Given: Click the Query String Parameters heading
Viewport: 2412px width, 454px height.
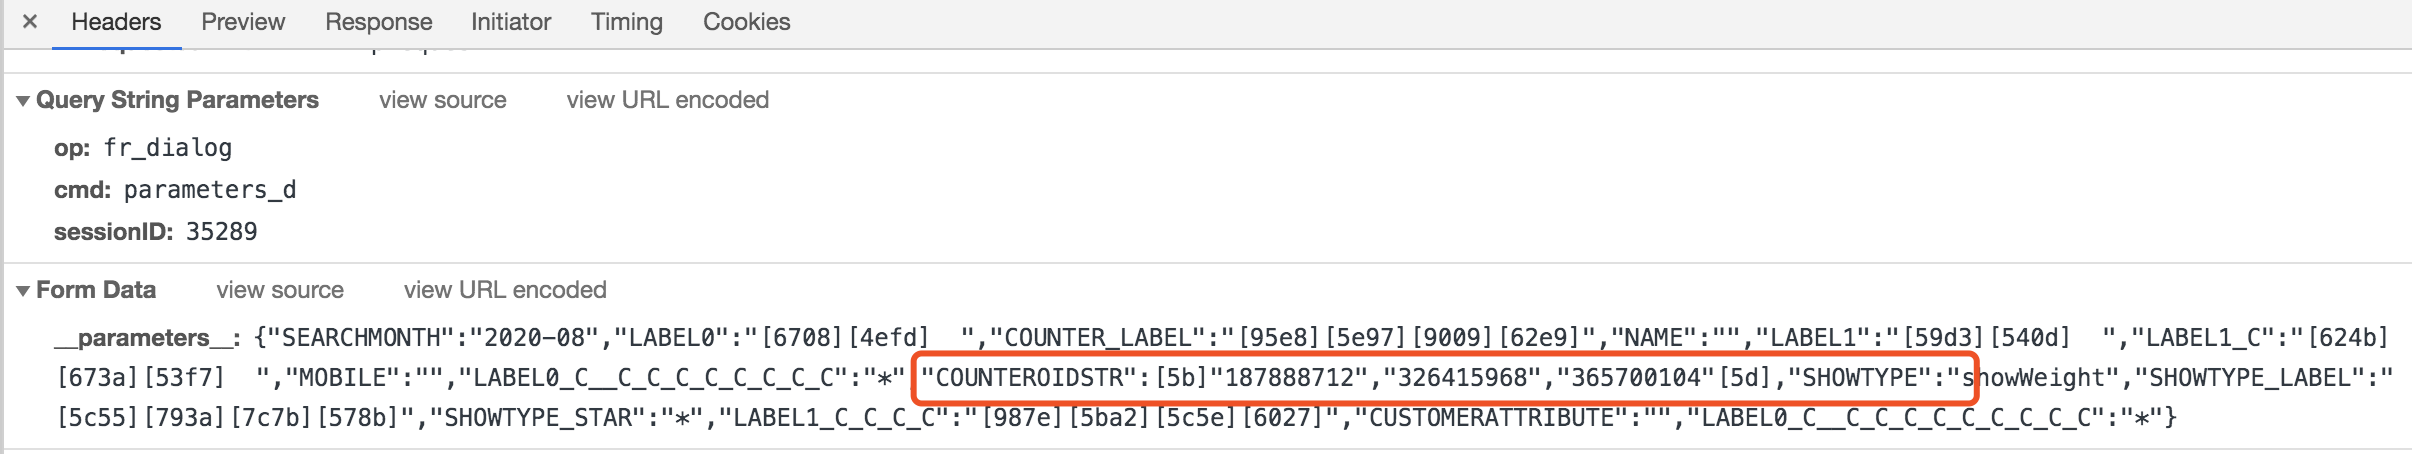Looking at the screenshot, I should (x=177, y=100).
